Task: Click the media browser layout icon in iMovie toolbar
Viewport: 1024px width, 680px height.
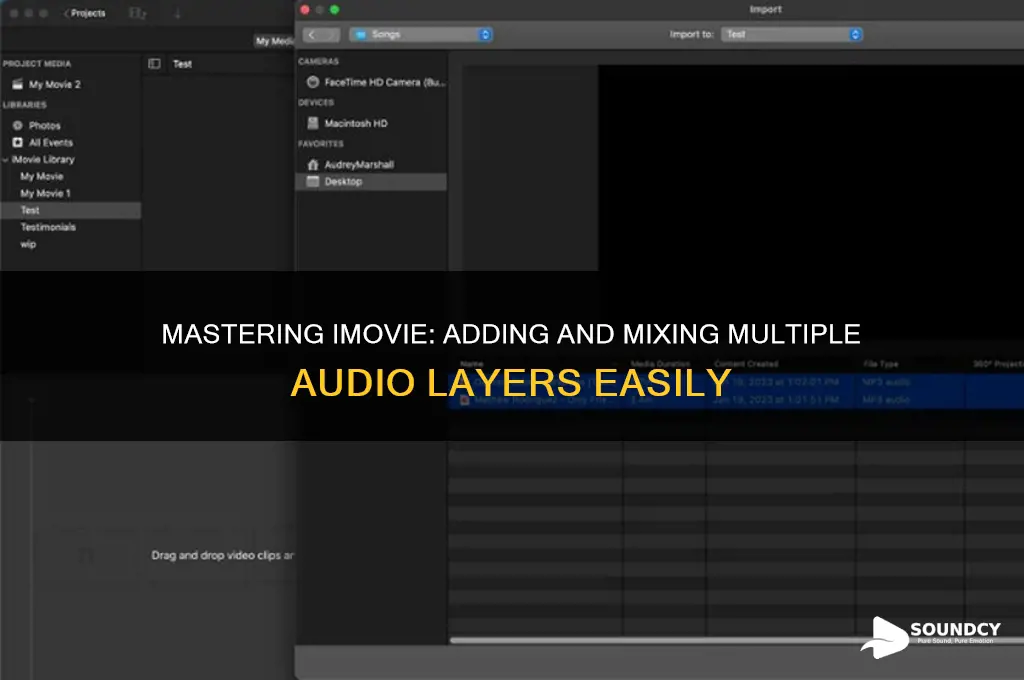Action: (137, 13)
